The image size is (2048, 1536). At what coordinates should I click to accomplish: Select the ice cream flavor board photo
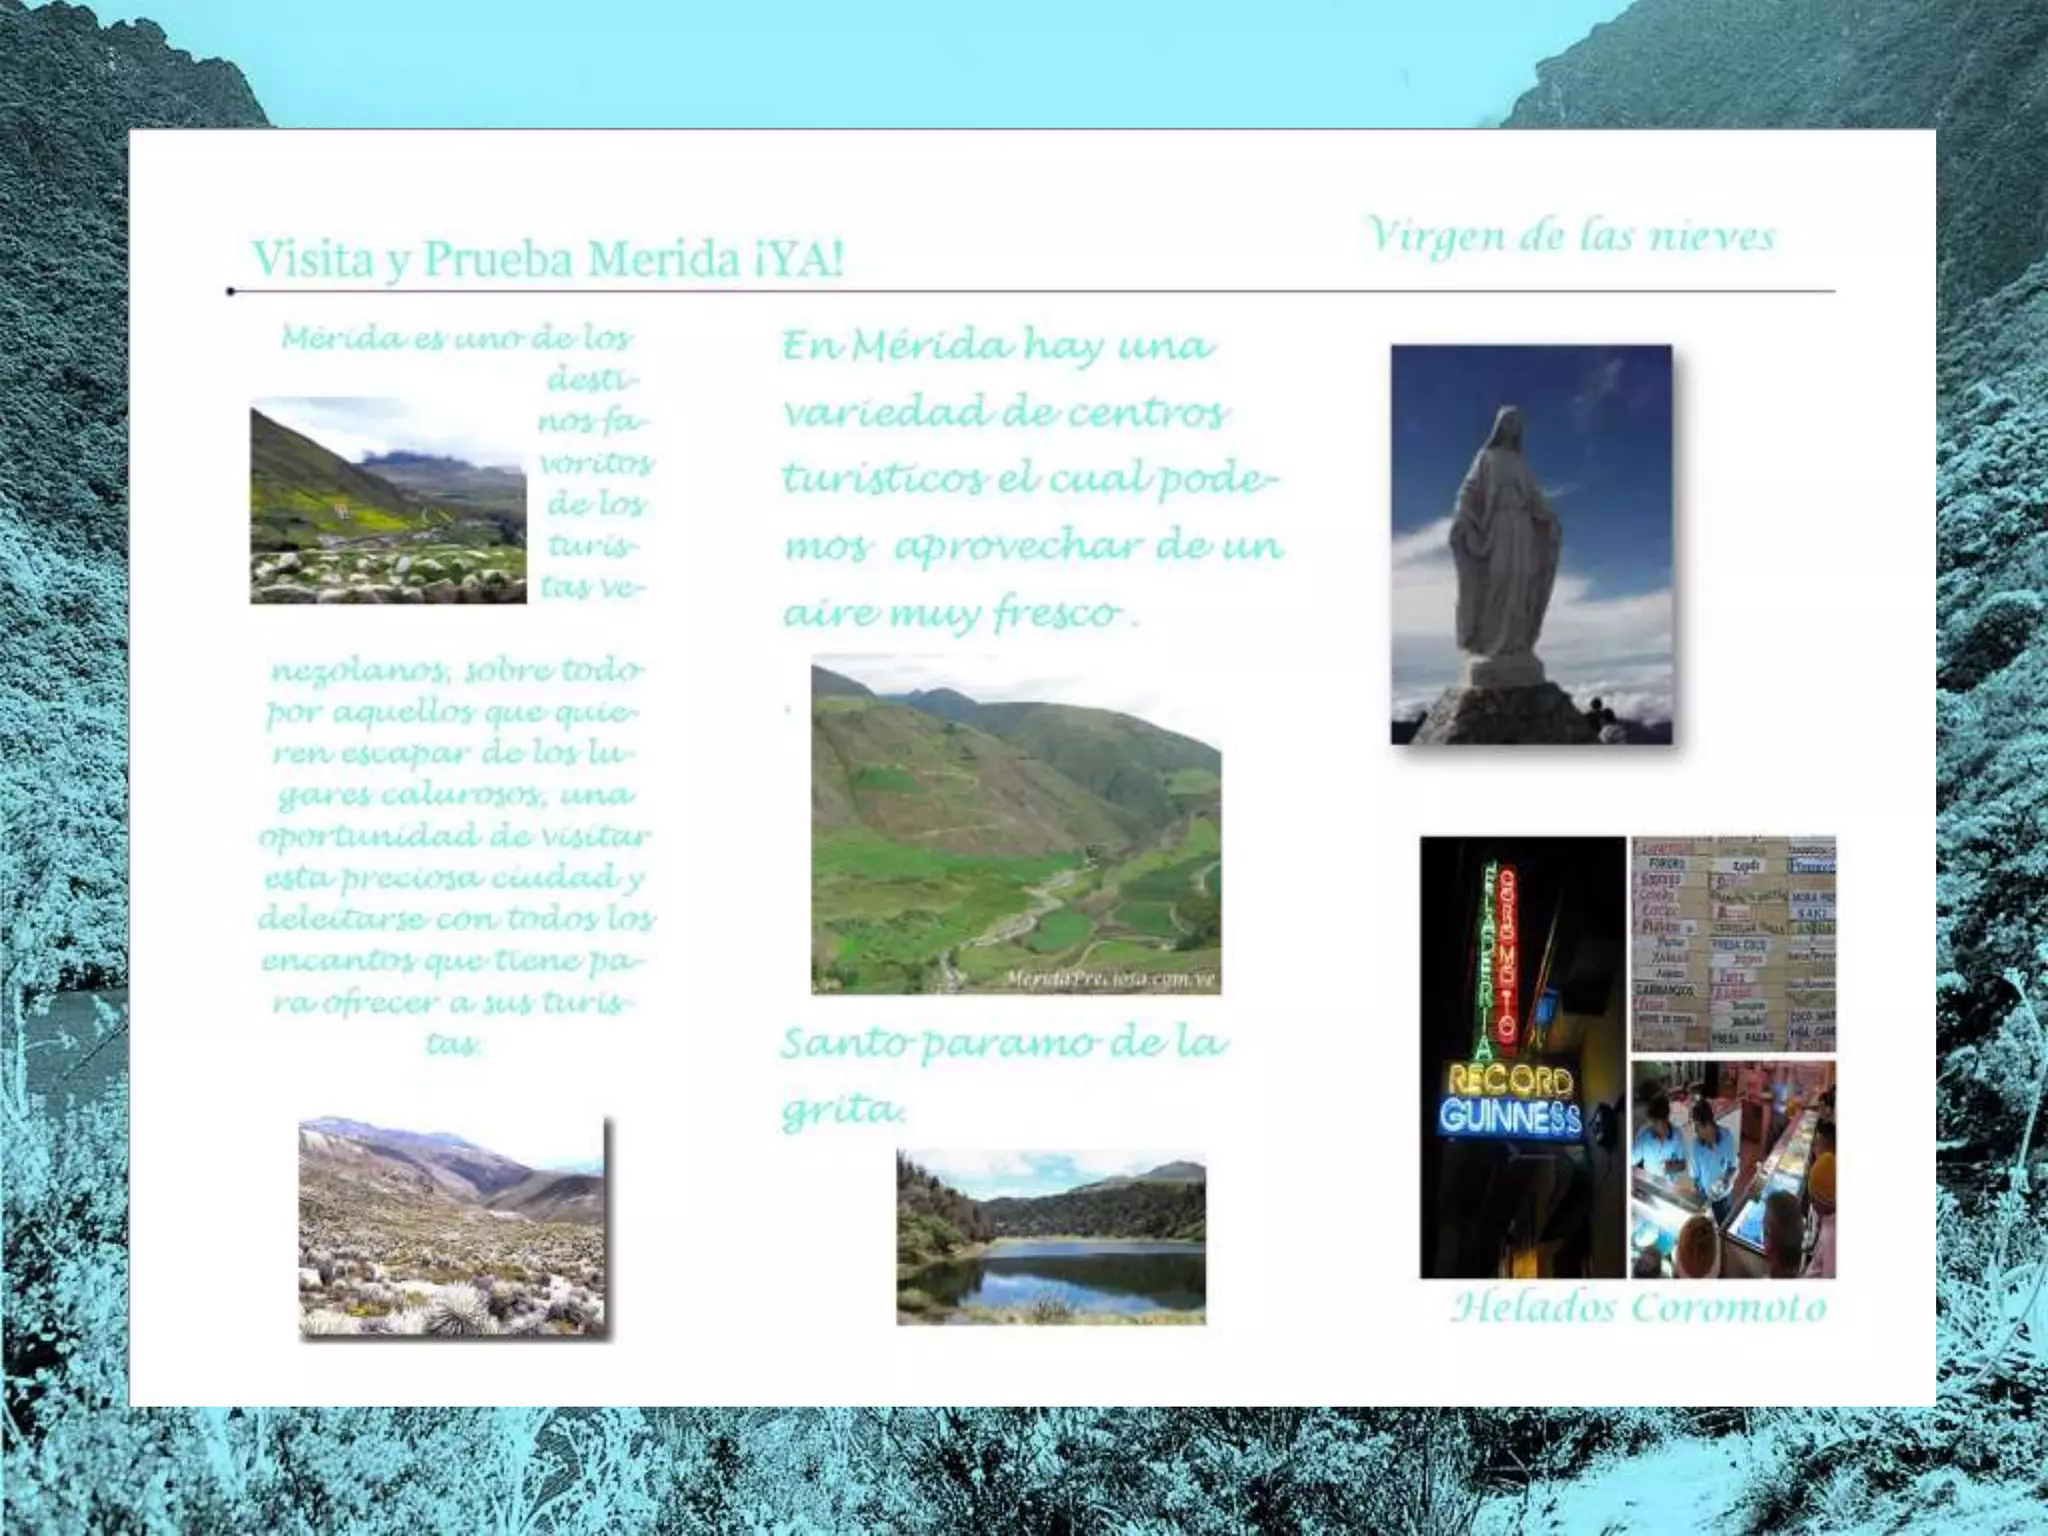coord(1733,943)
